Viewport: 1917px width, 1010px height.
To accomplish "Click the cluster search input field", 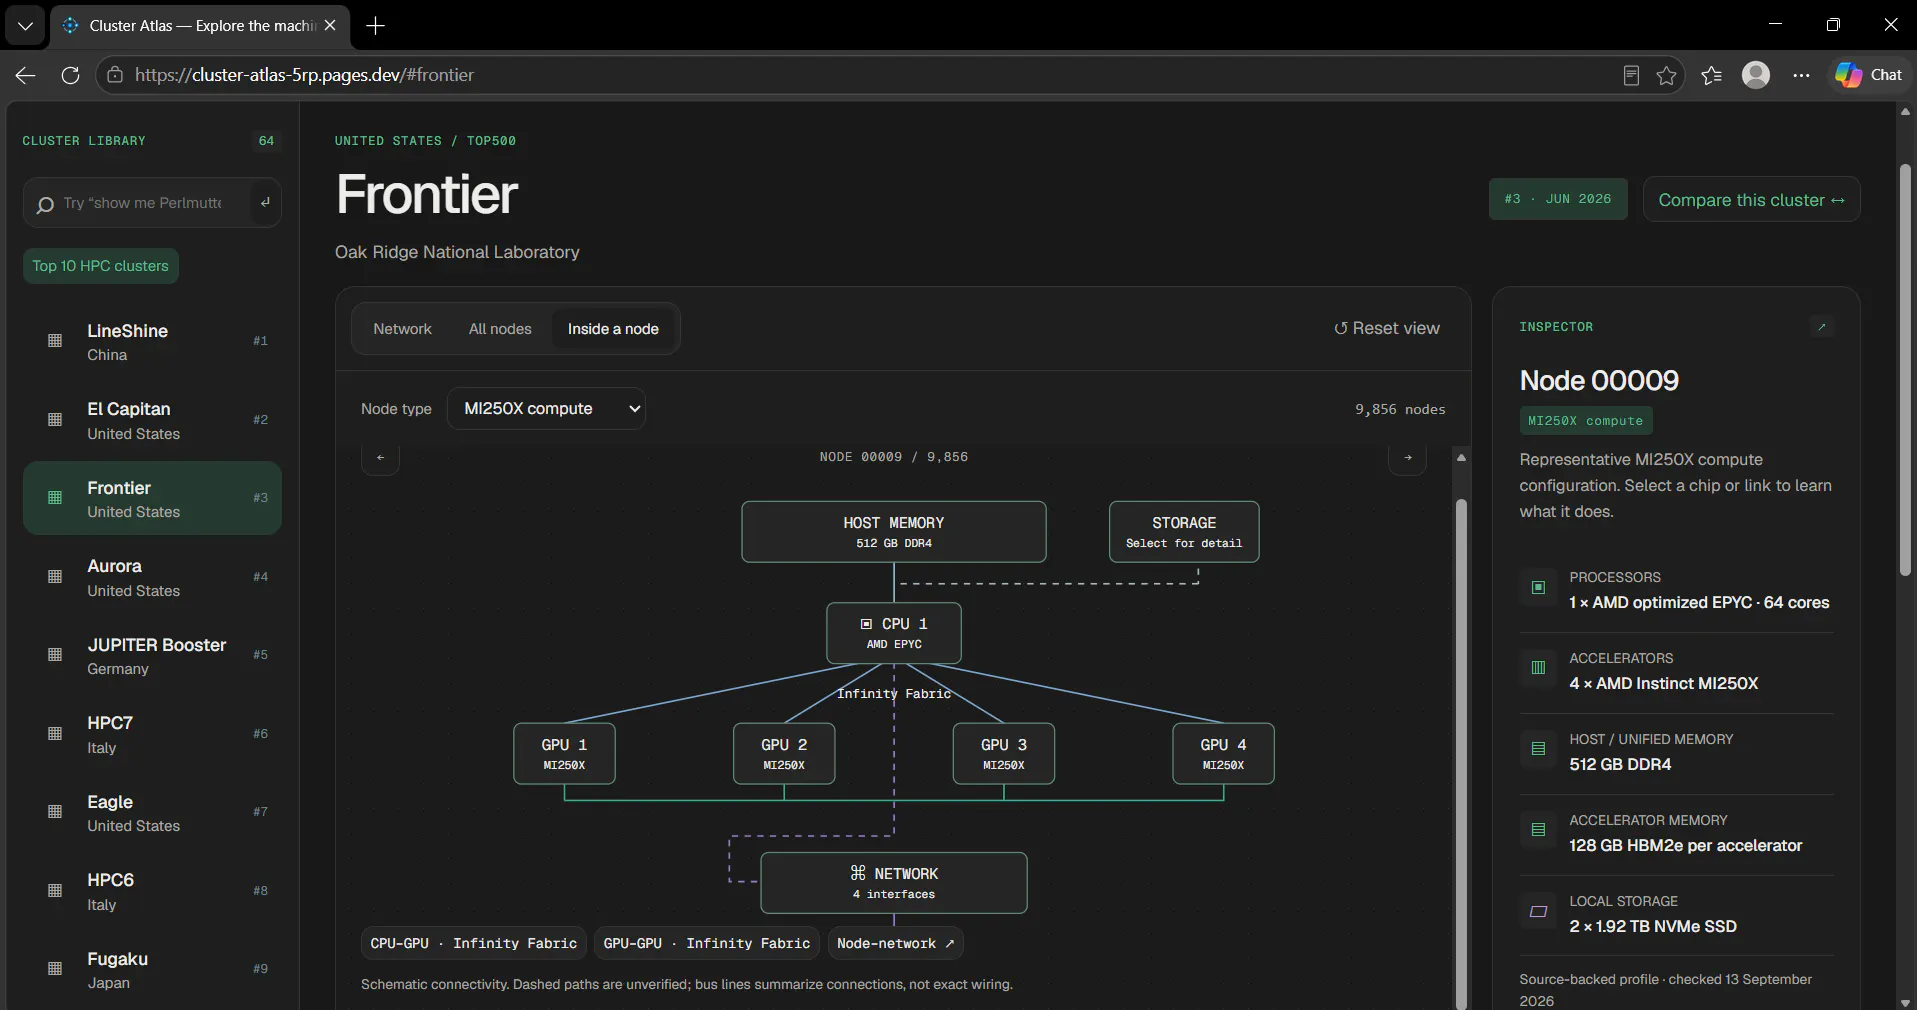I will [152, 203].
